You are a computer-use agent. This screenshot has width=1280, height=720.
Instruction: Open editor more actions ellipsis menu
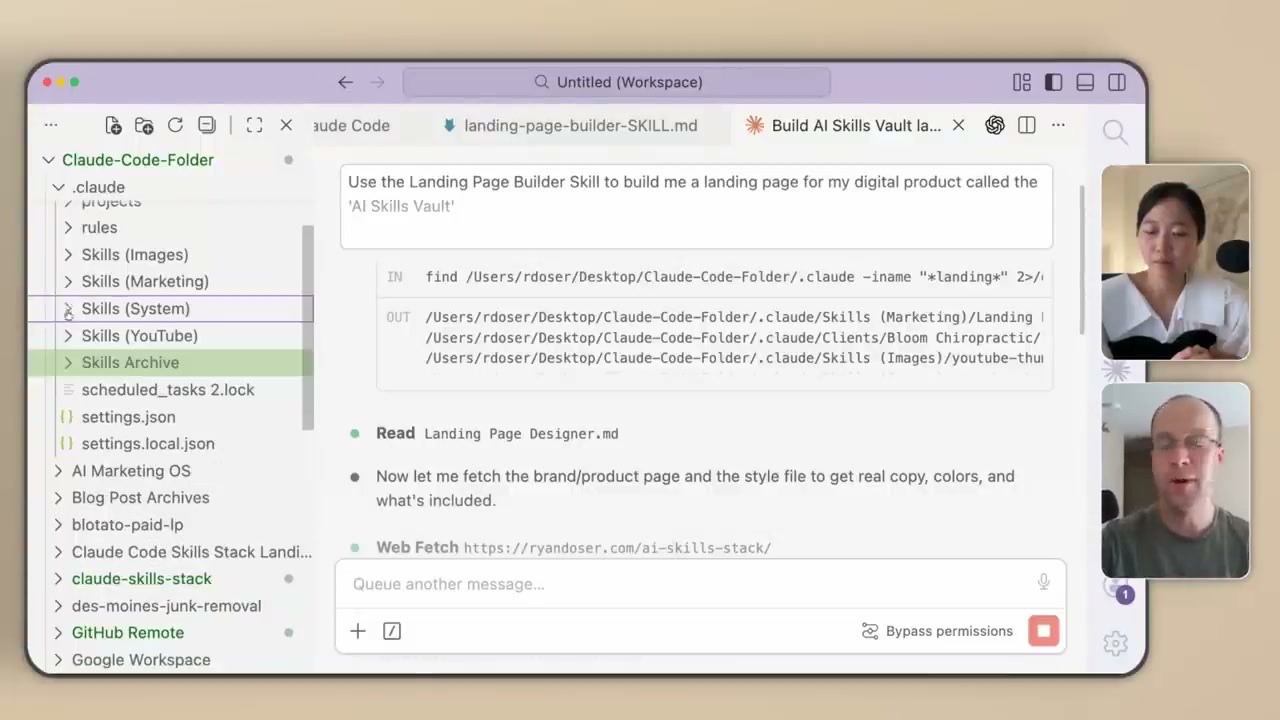tap(1058, 125)
